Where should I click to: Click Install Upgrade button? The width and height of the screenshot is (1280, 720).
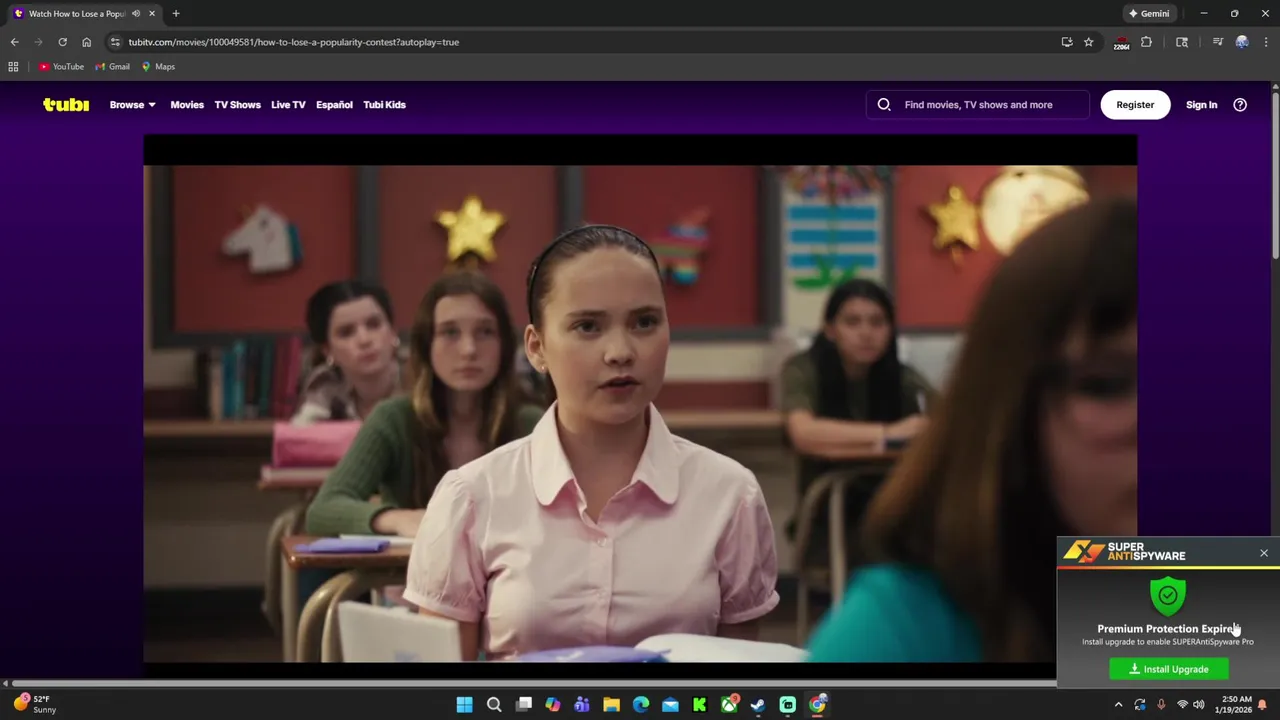point(1169,669)
